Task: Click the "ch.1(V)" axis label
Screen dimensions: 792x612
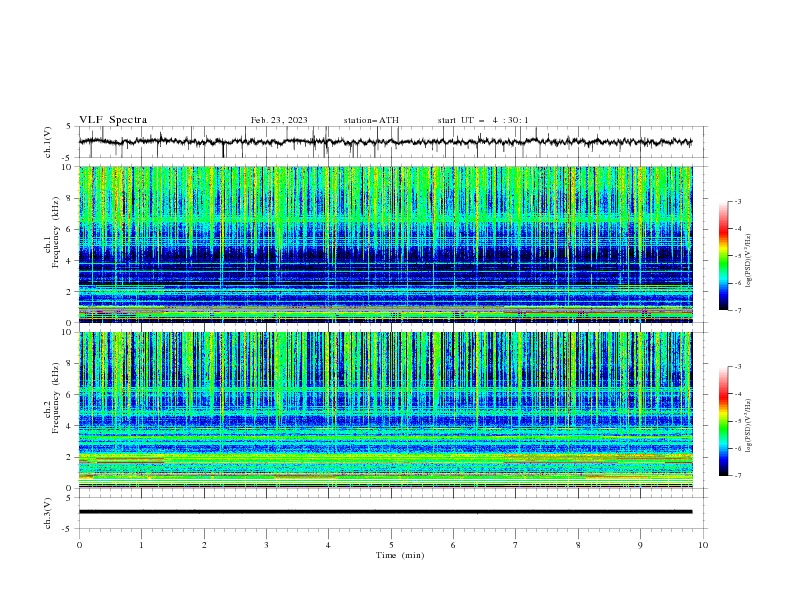Action: (48, 142)
